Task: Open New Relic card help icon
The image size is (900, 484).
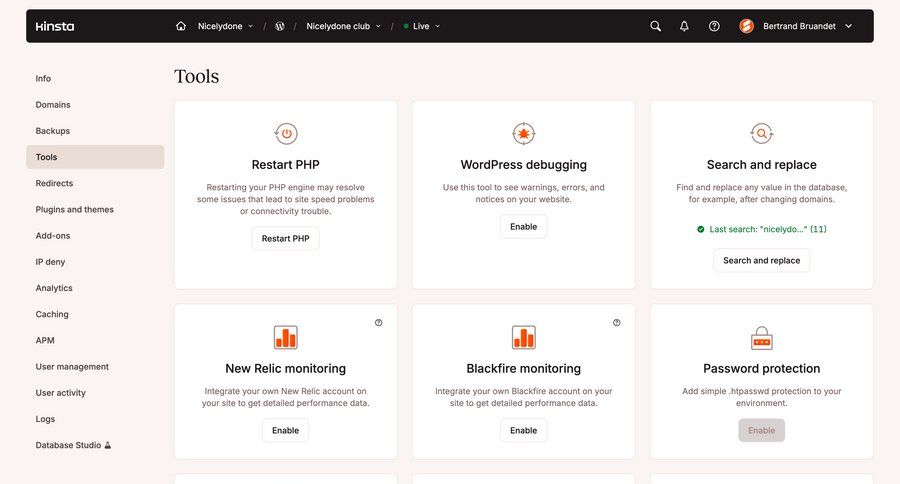Action: (x=379, y=323)
